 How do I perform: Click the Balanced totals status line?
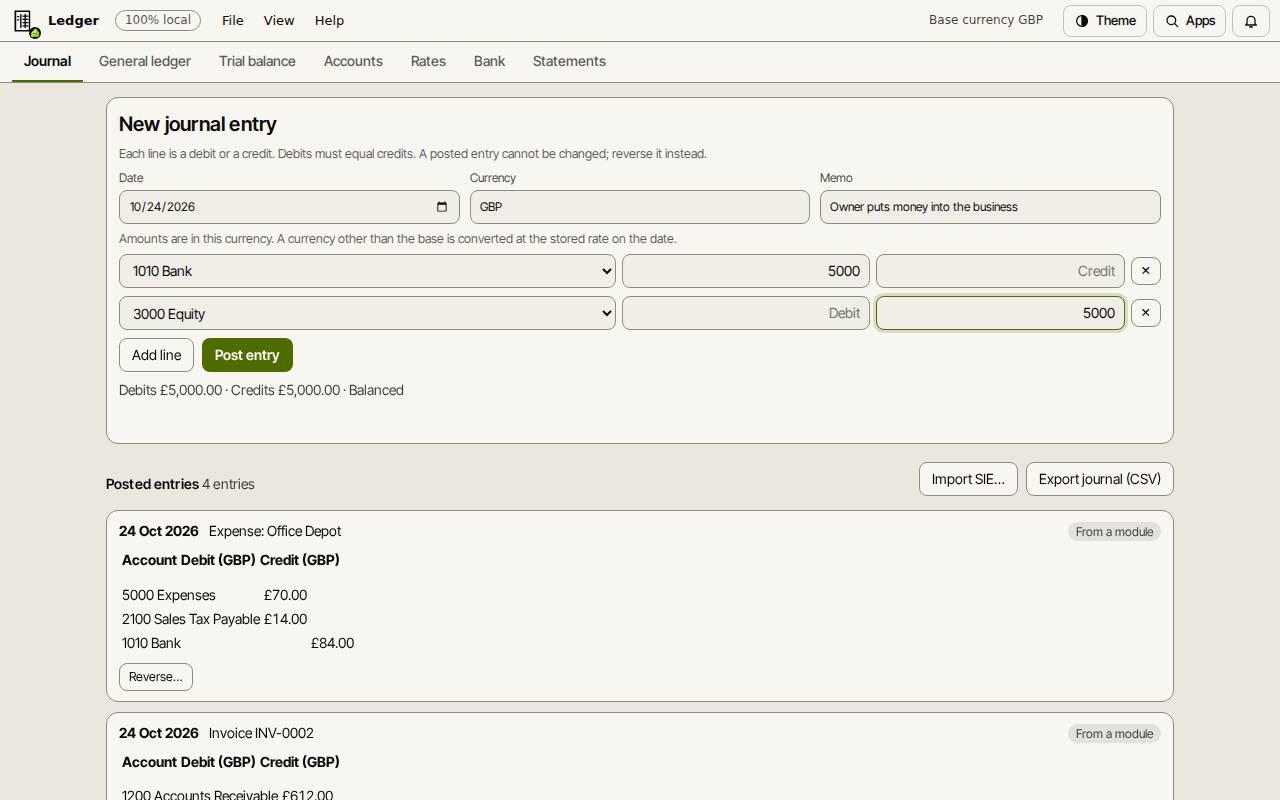click(261, 390)
